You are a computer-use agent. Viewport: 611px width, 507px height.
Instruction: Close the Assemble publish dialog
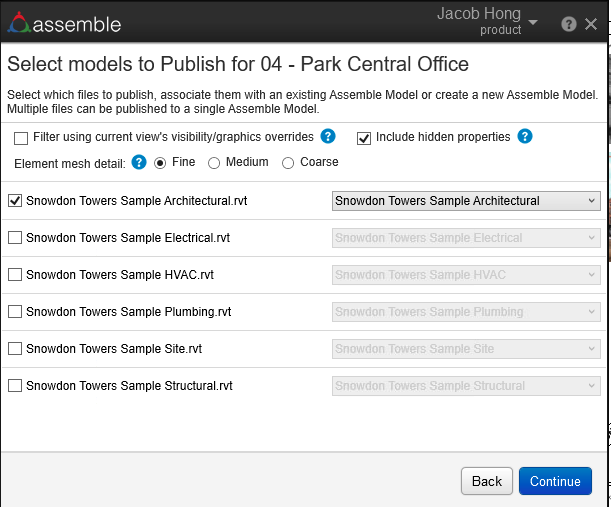(x=591, y=24)
